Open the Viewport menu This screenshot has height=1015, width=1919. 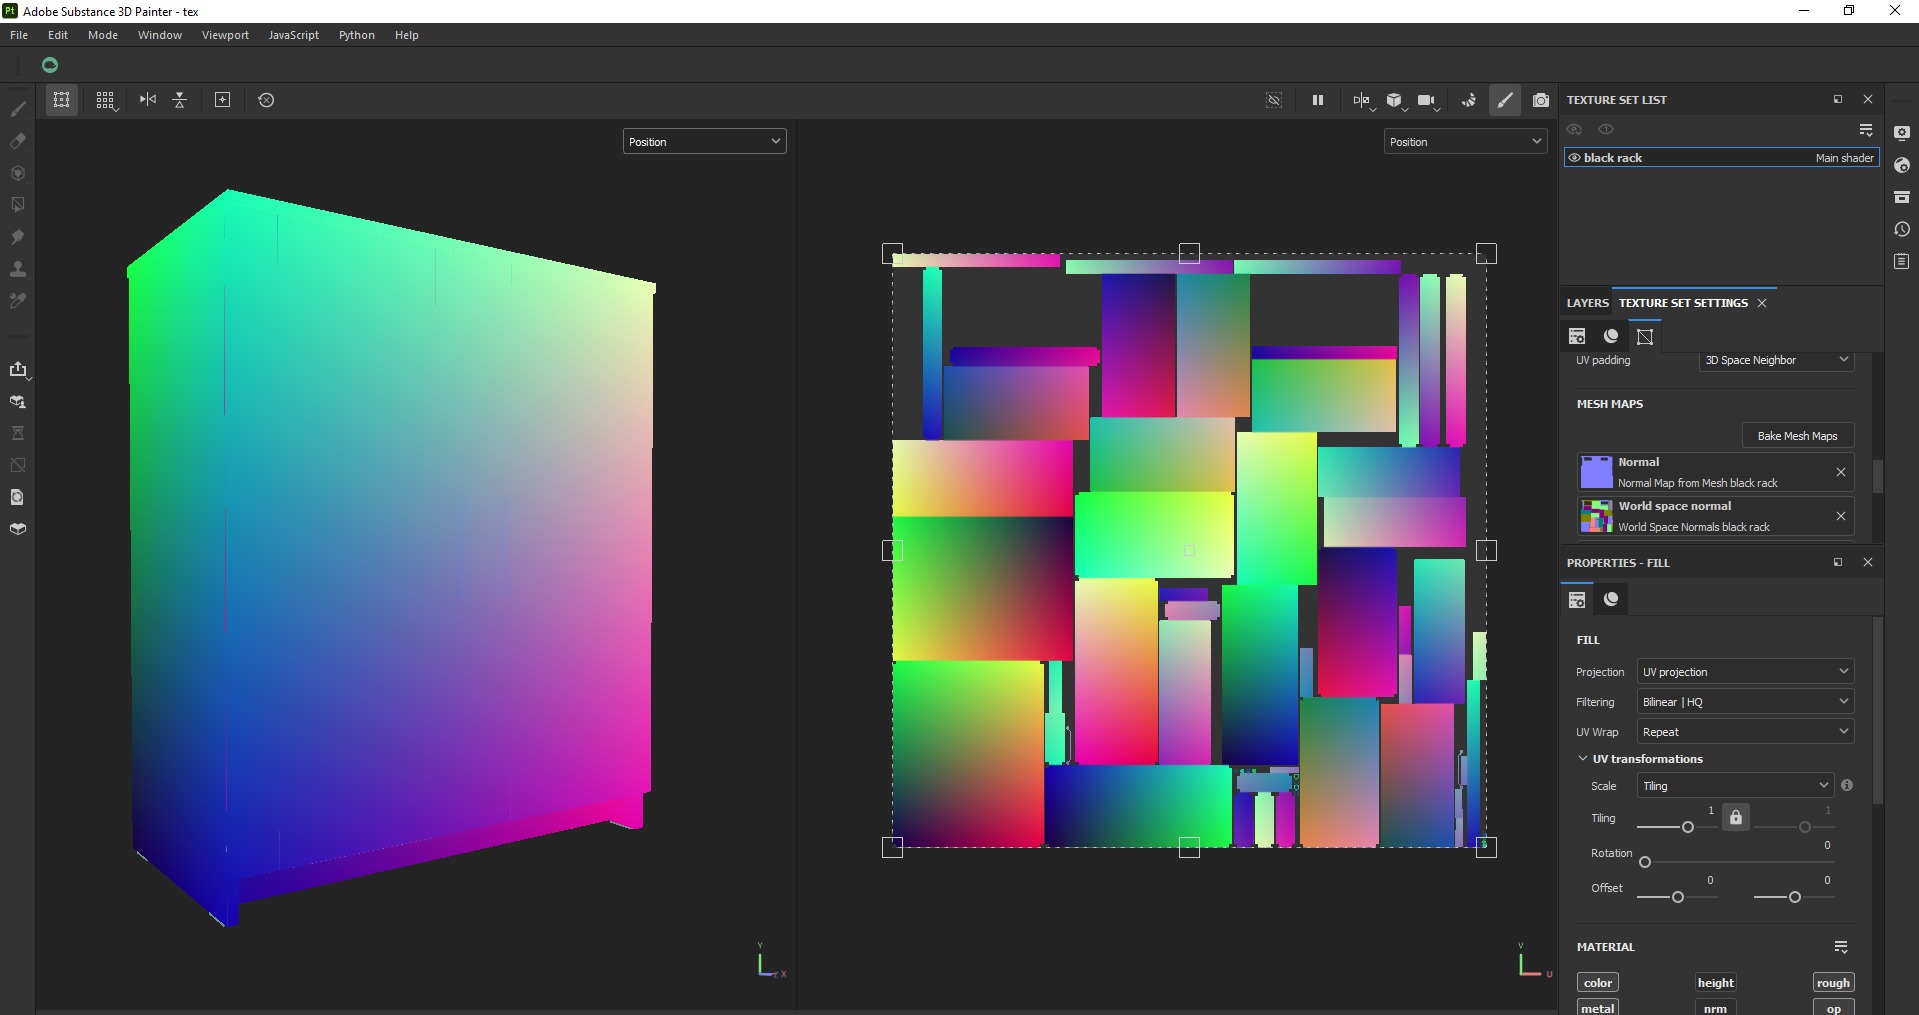tap(225, 35)
